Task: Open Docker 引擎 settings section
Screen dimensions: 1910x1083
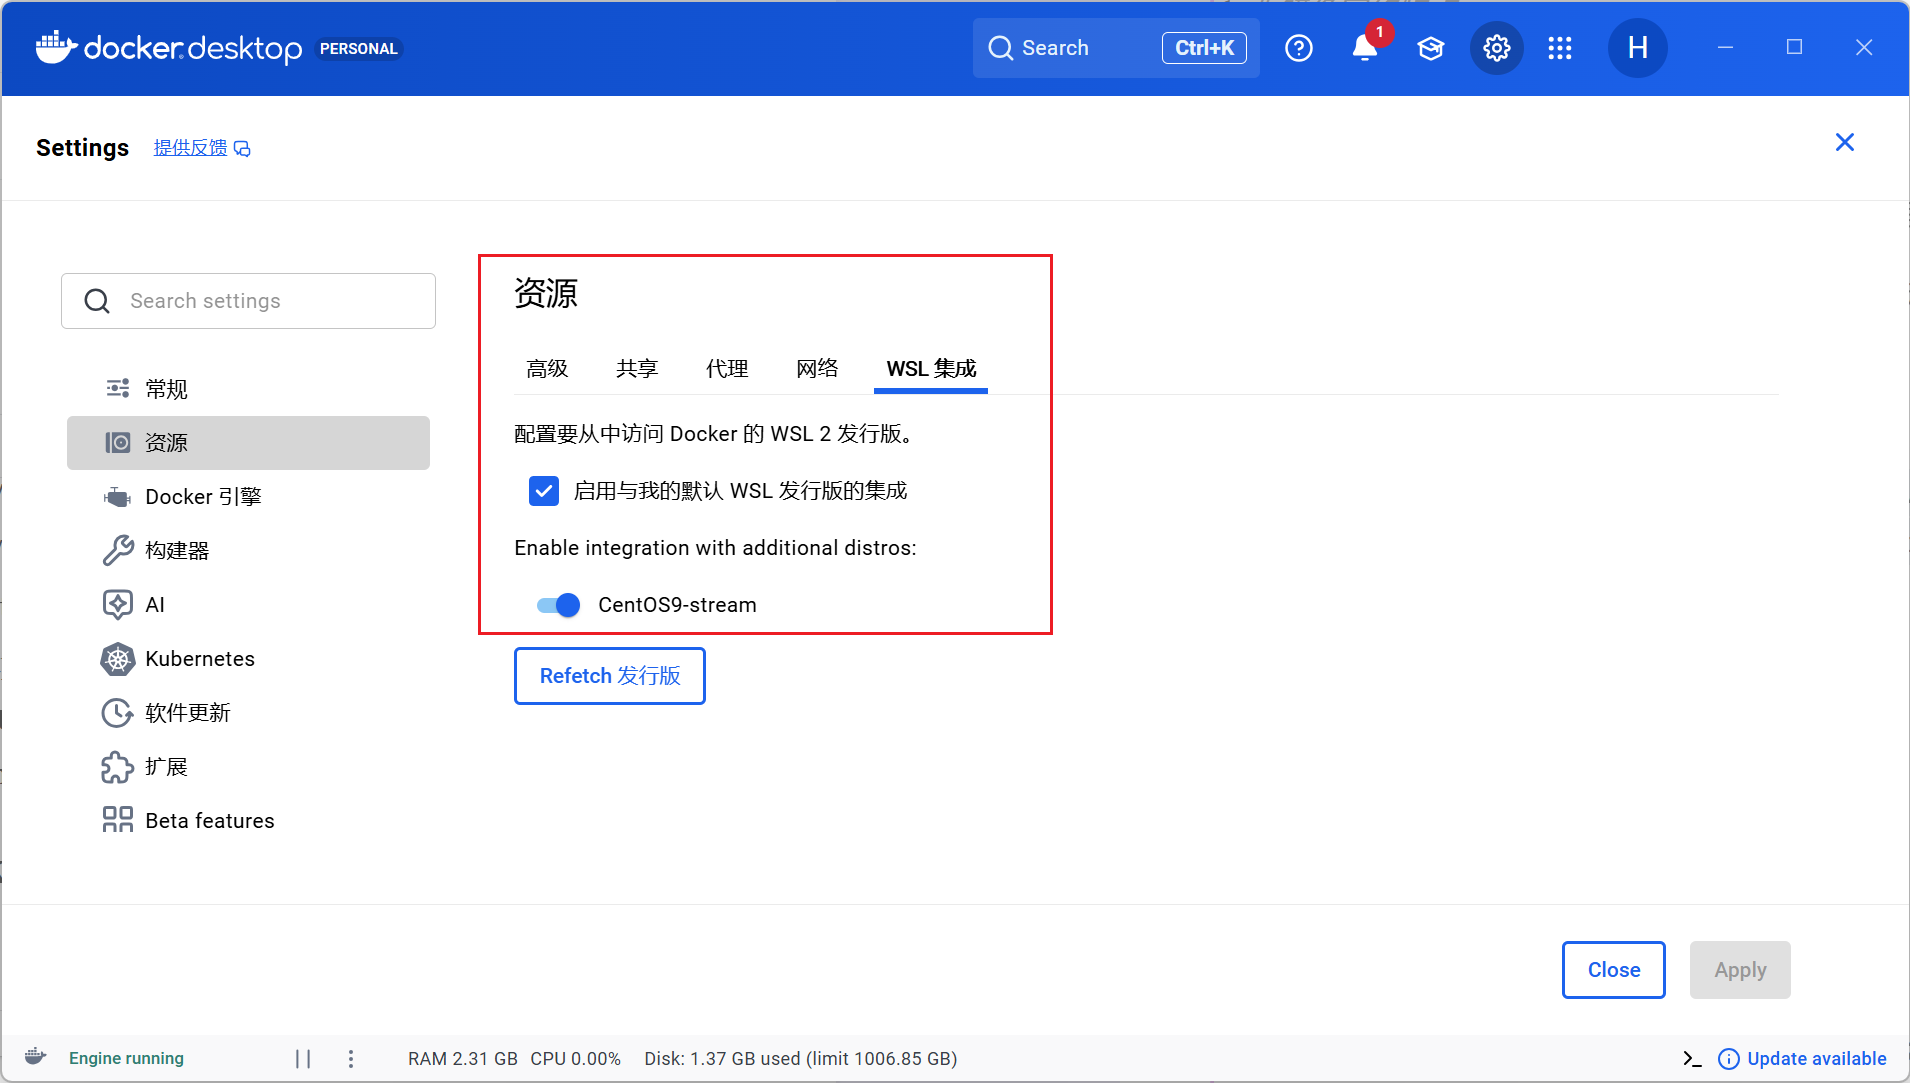Action: click(x=203, y=497)
